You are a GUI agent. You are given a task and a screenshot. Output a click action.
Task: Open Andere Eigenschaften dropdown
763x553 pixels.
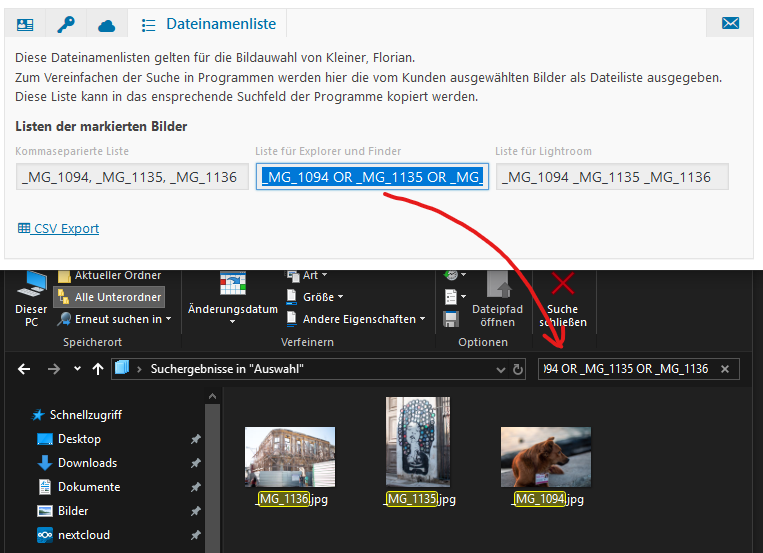point(359,319)
